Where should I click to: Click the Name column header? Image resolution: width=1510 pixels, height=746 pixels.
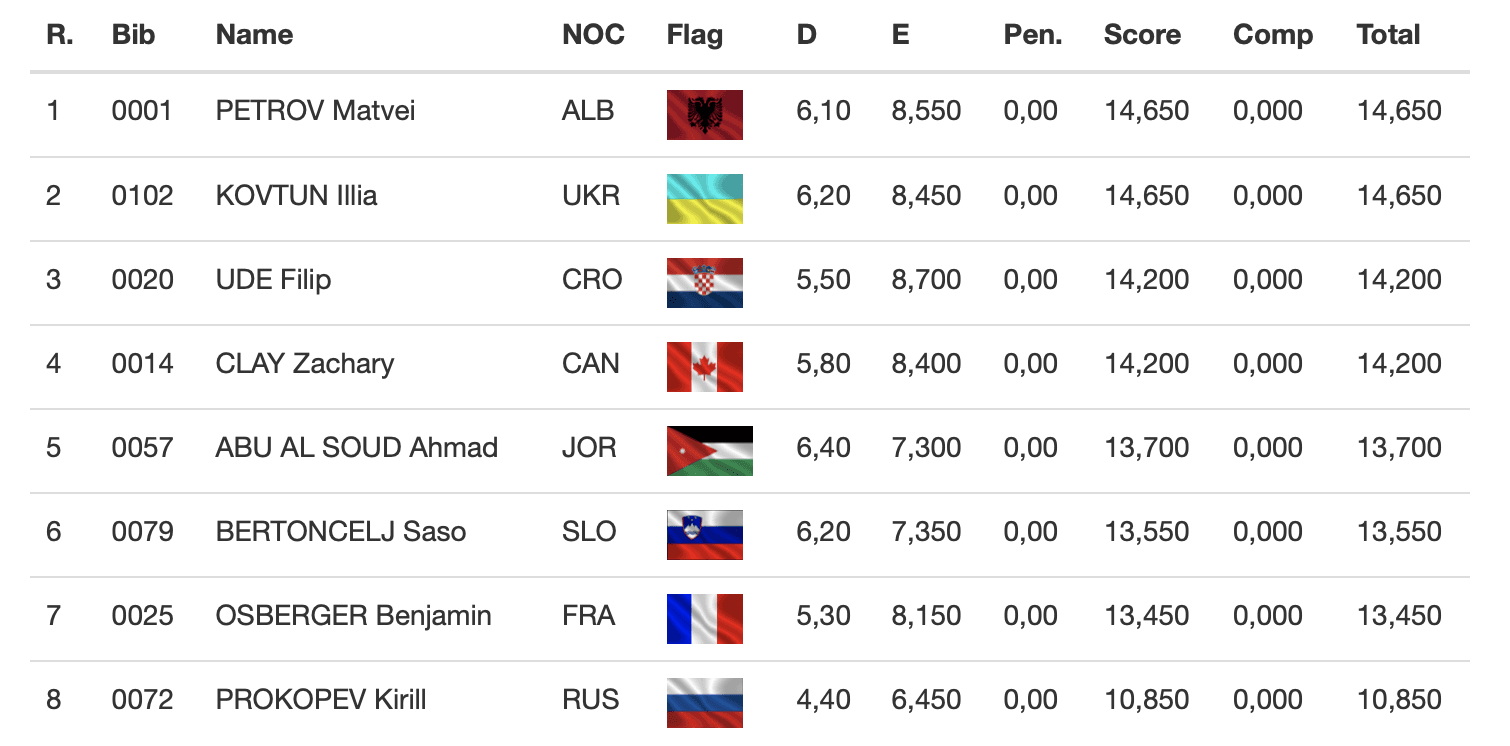point(254,35)
